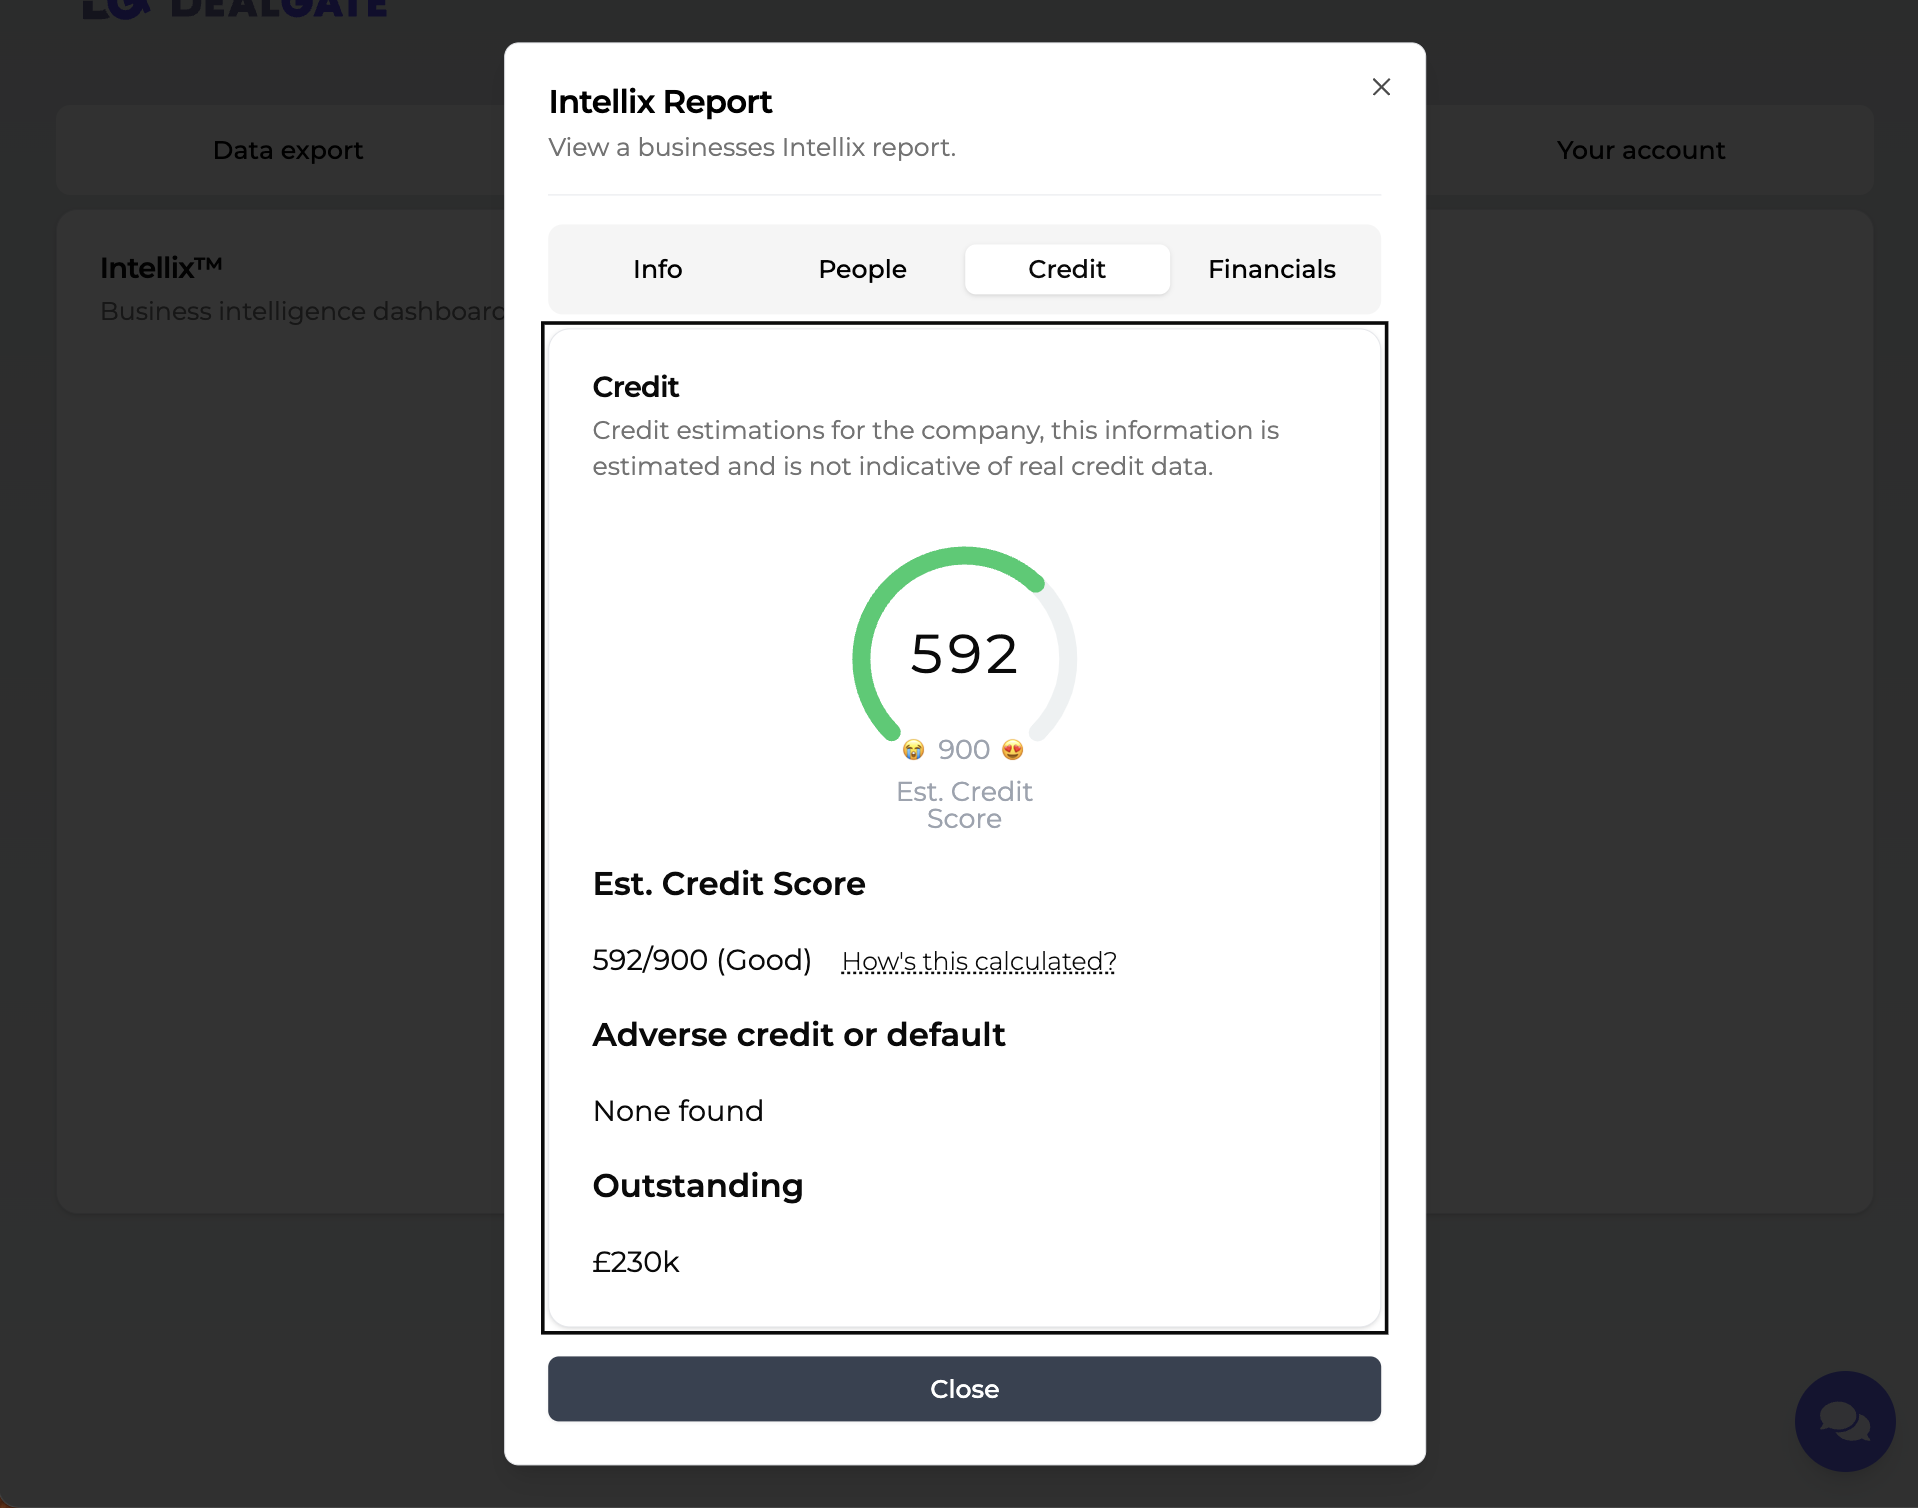Click the Close button at the bottom
The width and height of the screenshot is (1918, 1508).
pos(964,1389)
